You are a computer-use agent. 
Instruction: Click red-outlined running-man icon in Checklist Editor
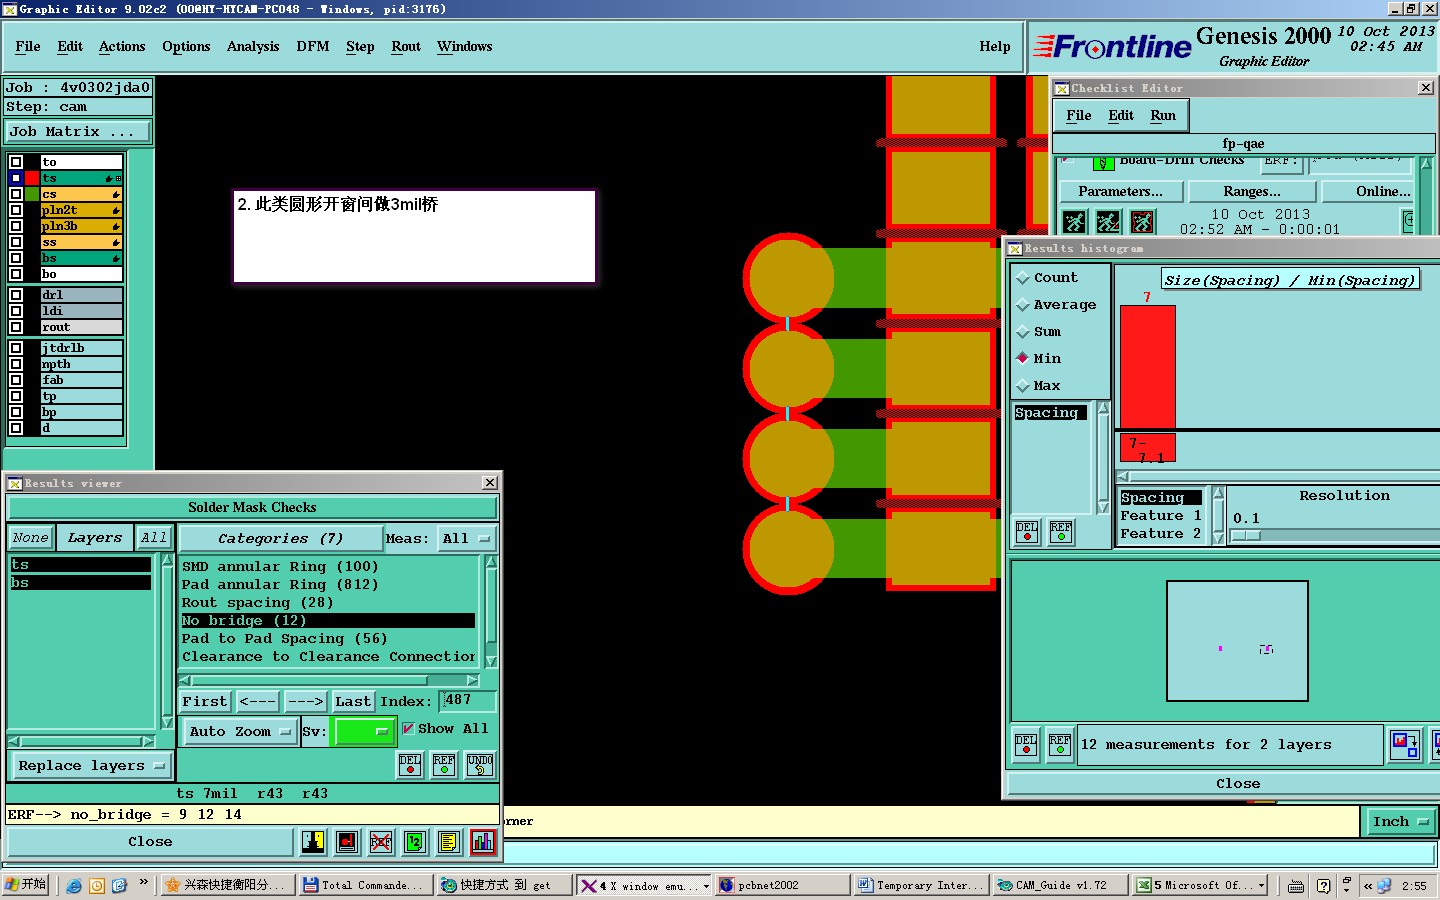coord(1142,221)
